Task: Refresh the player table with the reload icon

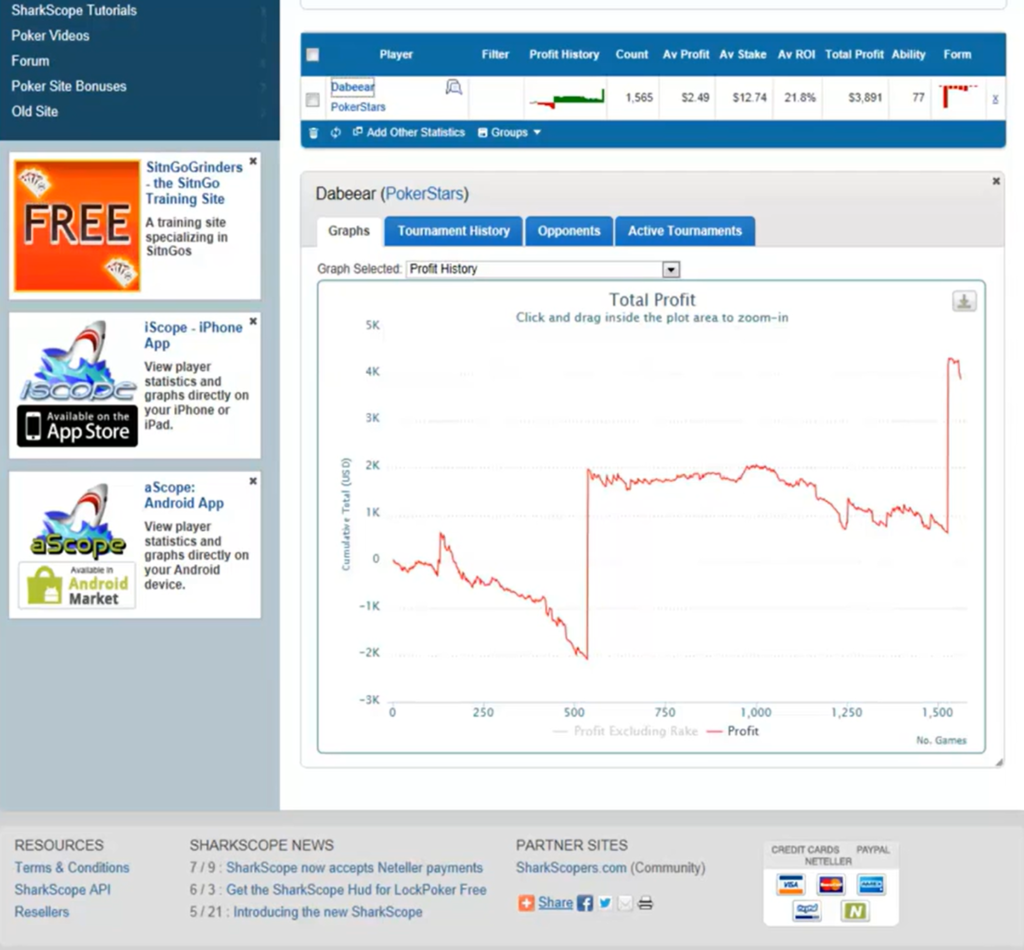Action: click(336, 133)
